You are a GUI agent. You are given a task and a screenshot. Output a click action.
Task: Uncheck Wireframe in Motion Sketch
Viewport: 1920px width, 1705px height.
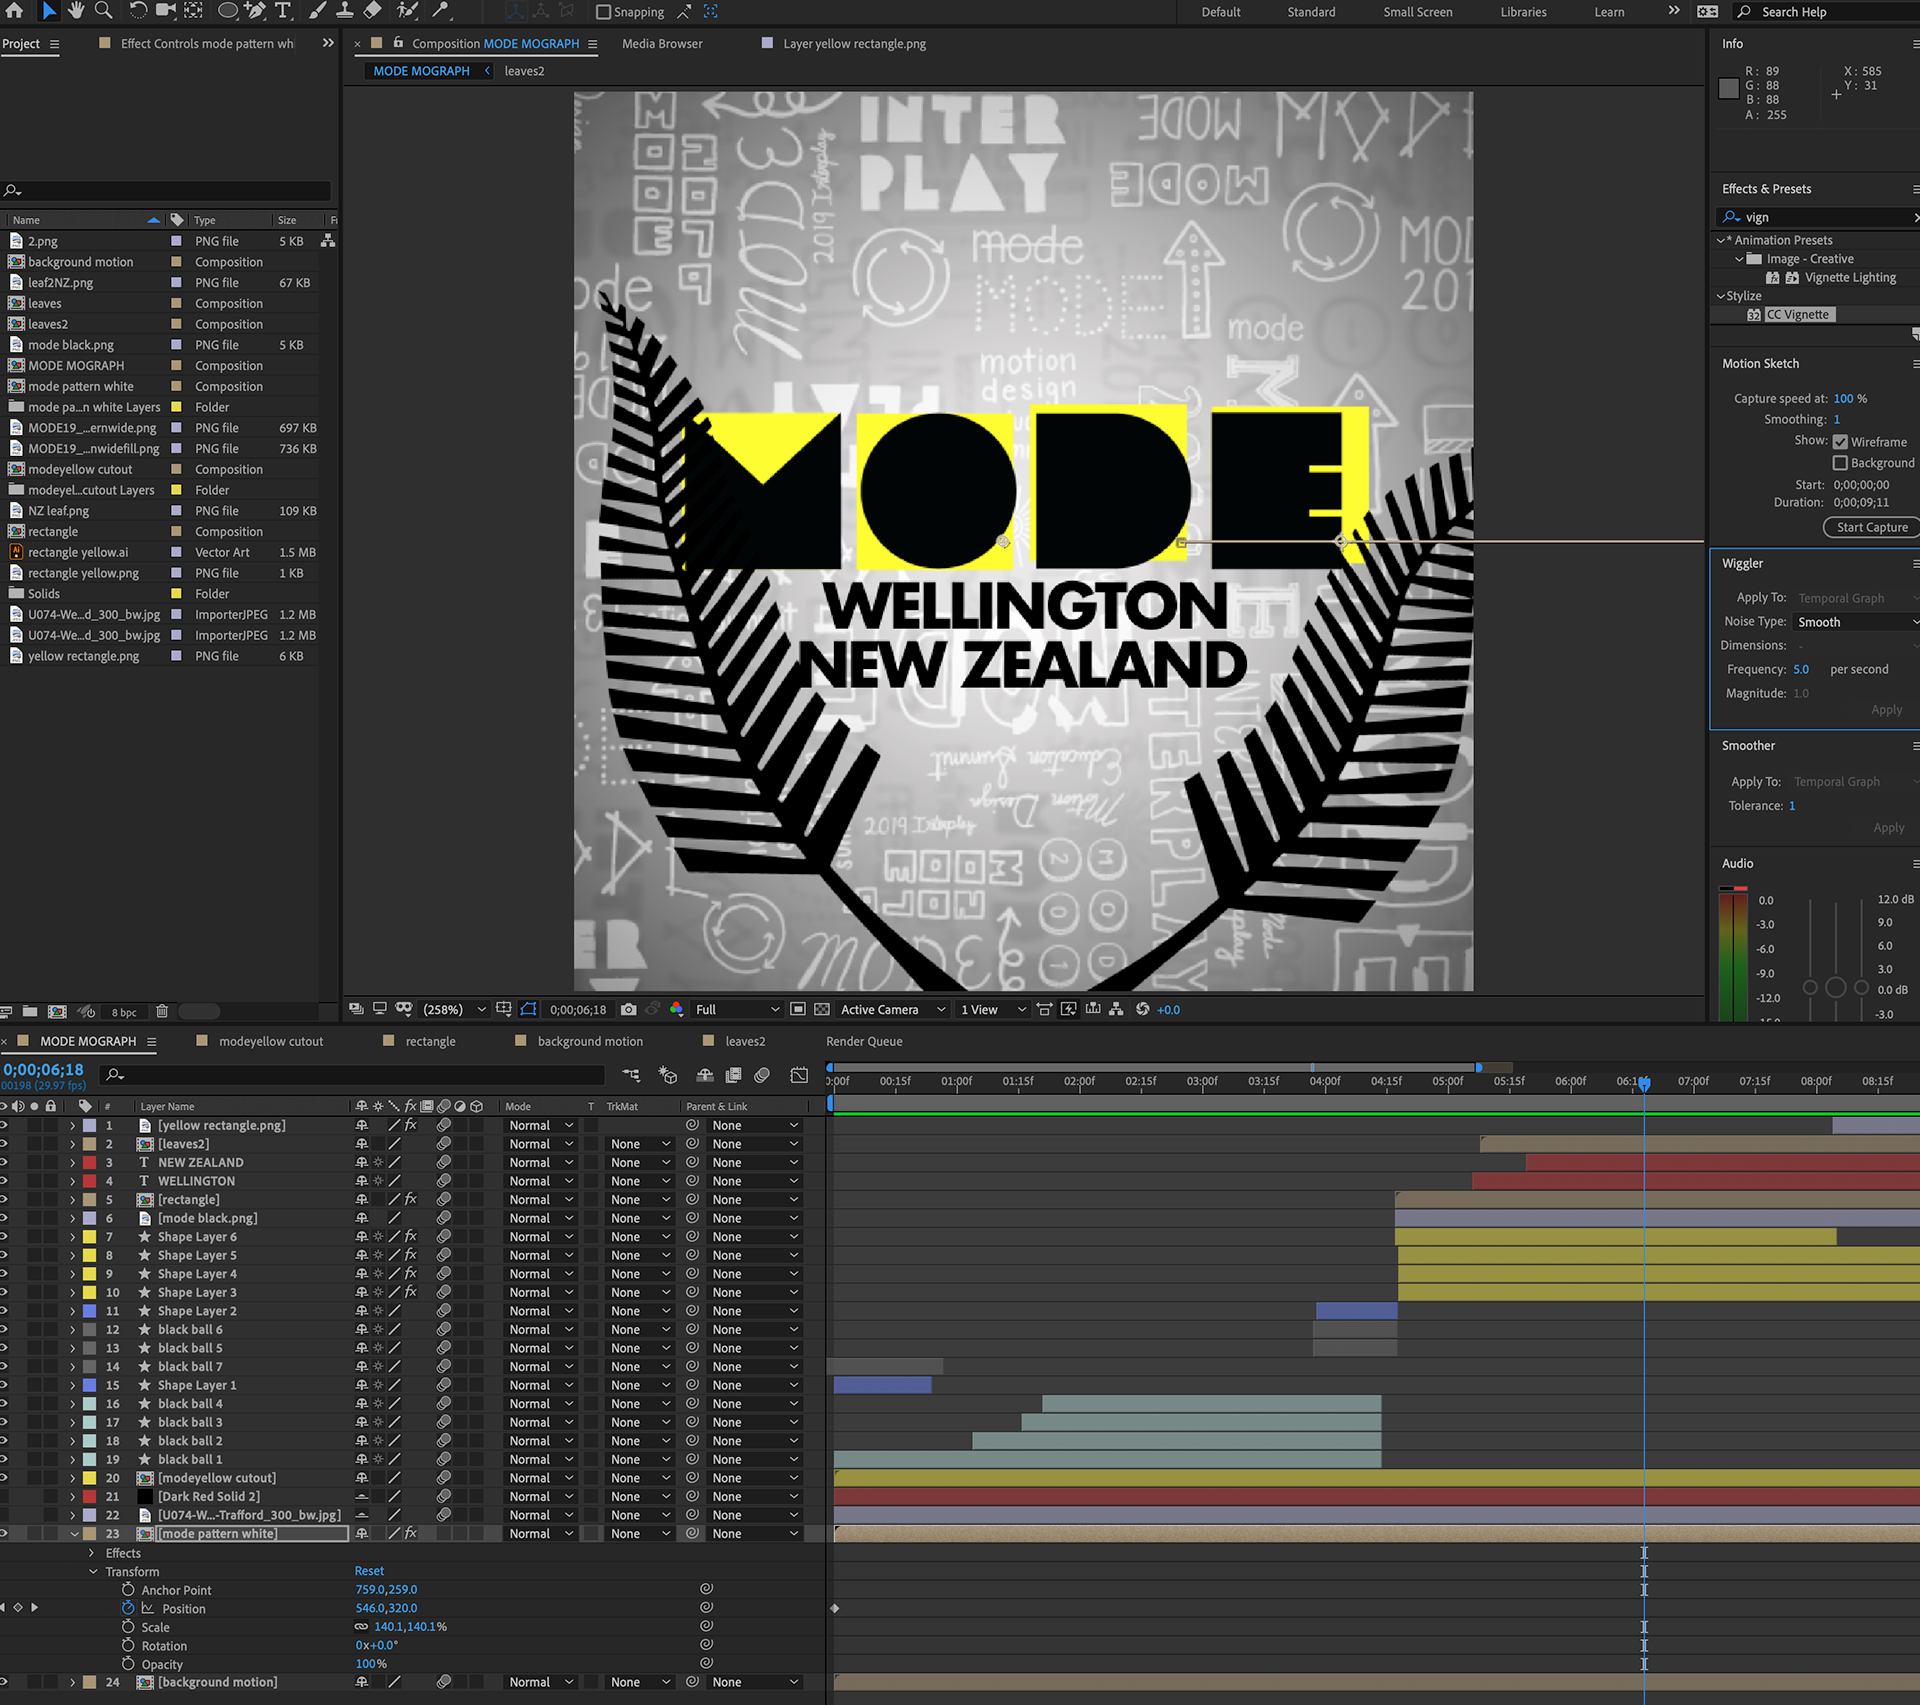(x=1840, y=442)
